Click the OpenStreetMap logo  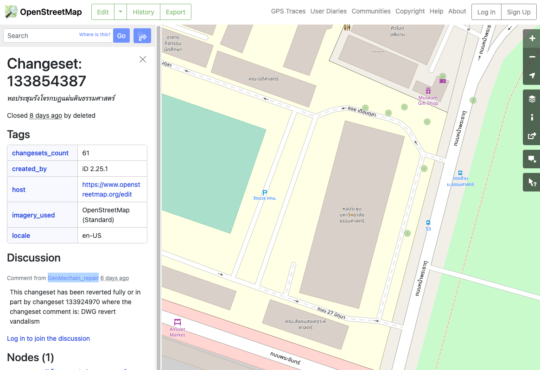point(44,12)
